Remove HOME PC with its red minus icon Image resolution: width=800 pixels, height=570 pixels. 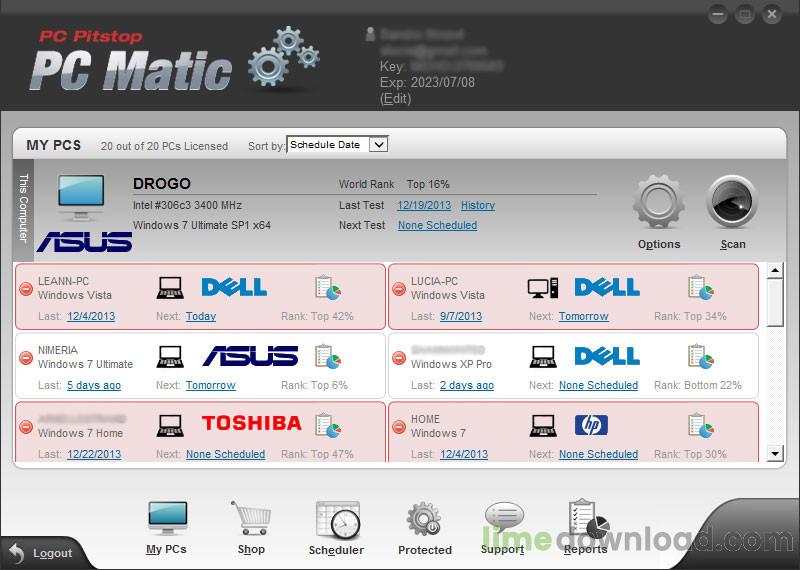(399, 427)
